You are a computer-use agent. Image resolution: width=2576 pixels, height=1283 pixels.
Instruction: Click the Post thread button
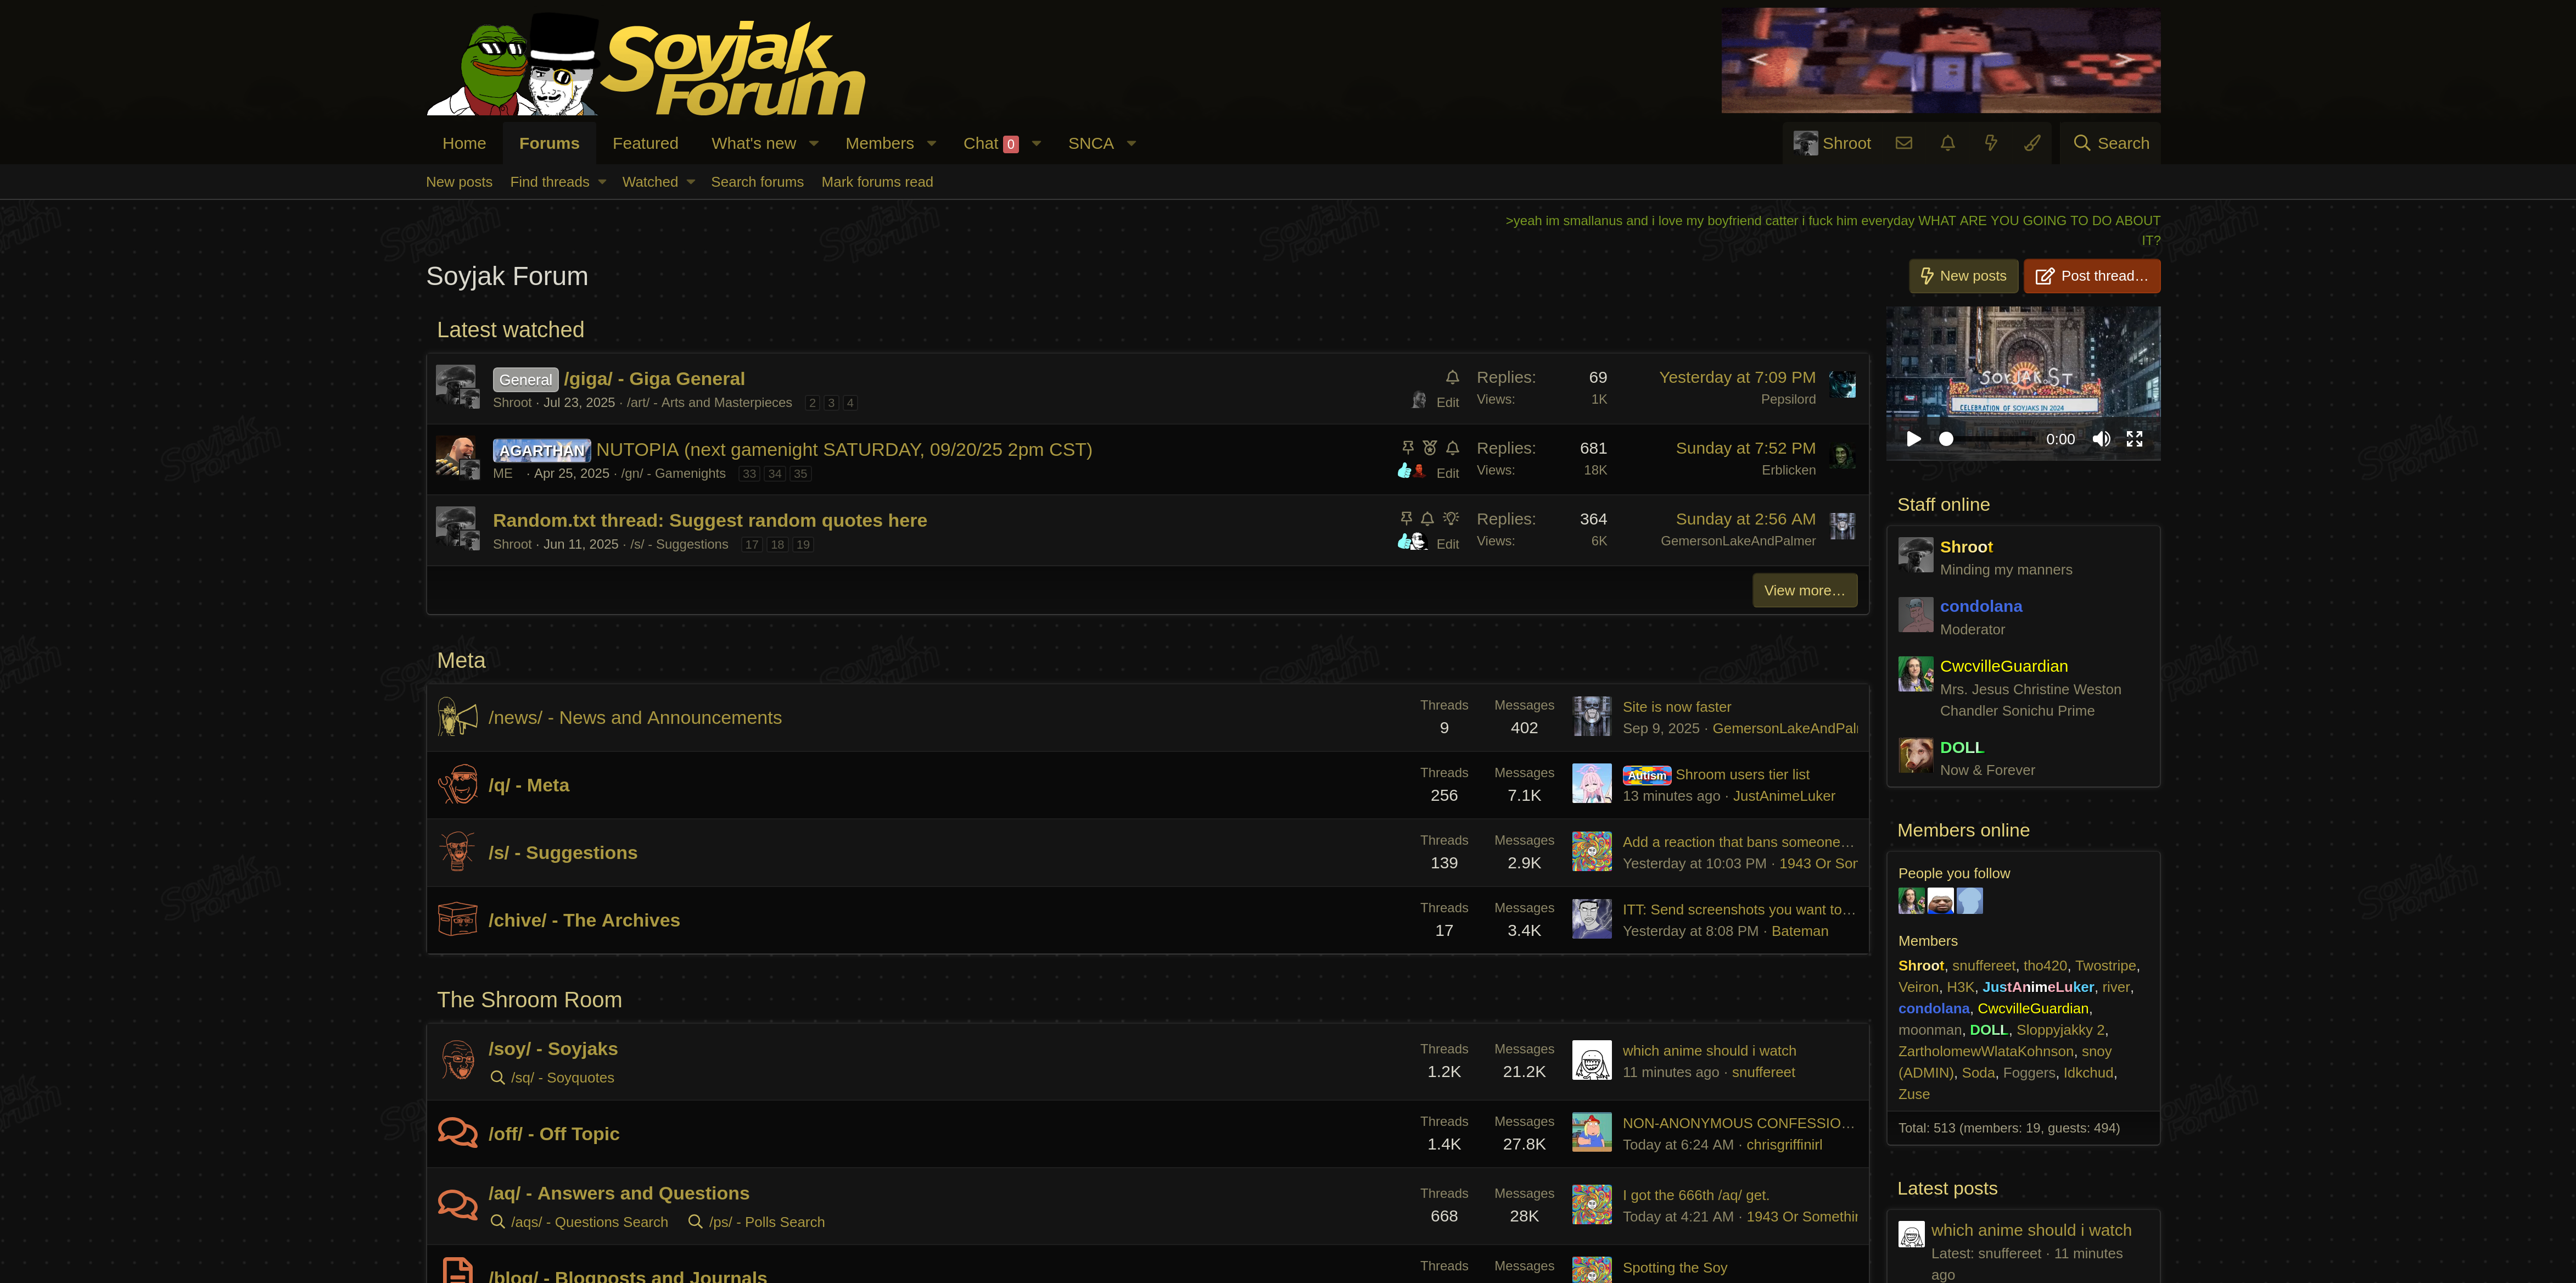(x=2092, y=276)
